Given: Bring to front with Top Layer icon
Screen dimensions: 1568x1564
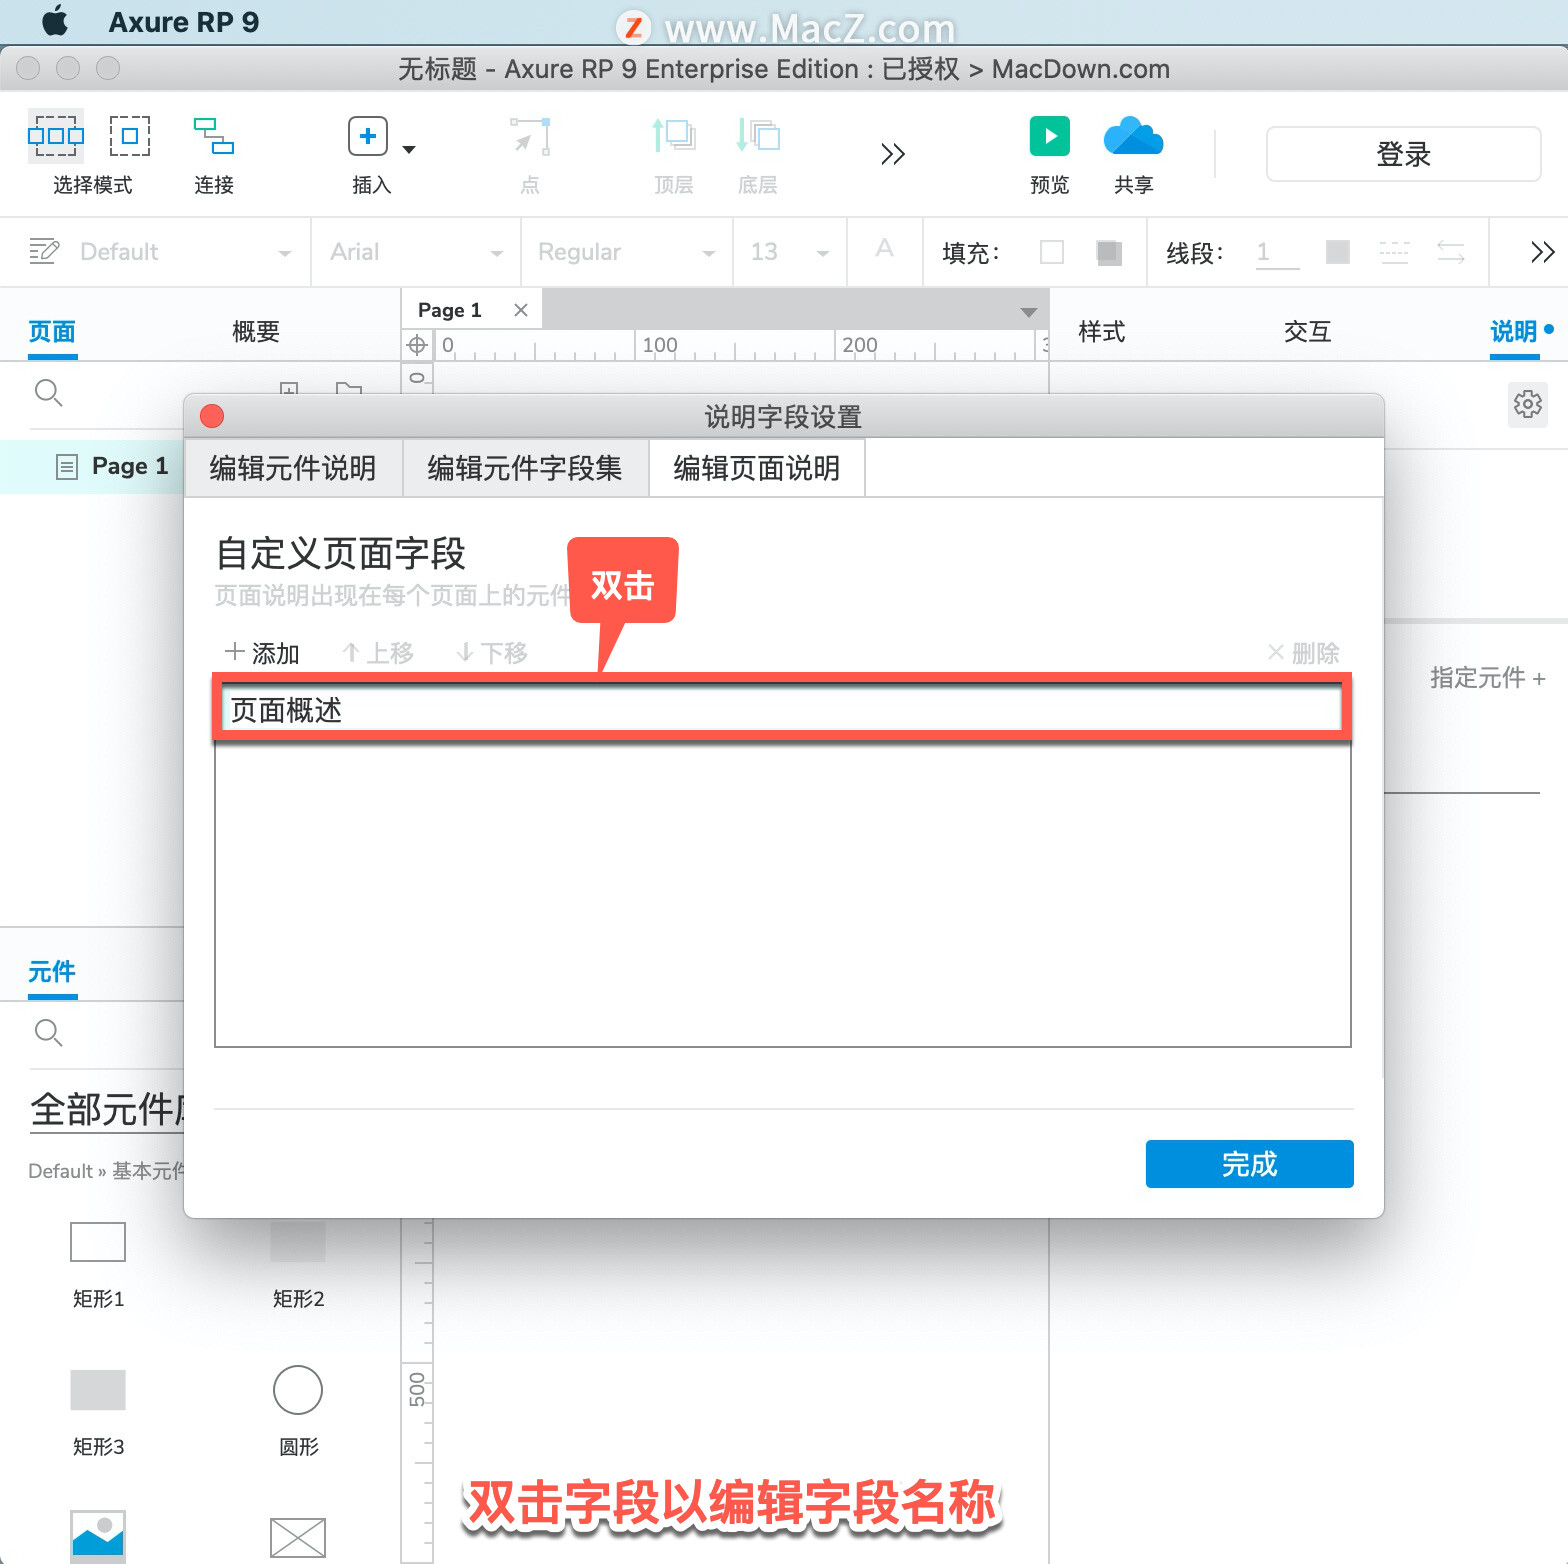Looking at the screenshot, I should pos(673,136).
